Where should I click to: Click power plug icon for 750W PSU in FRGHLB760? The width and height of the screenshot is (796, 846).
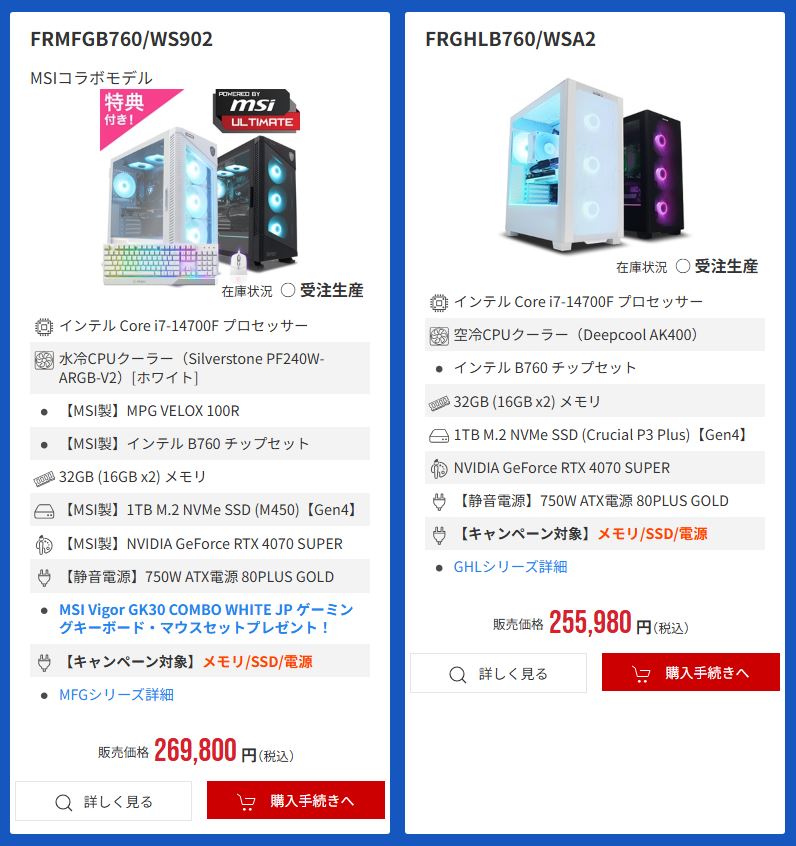[439, 502]
